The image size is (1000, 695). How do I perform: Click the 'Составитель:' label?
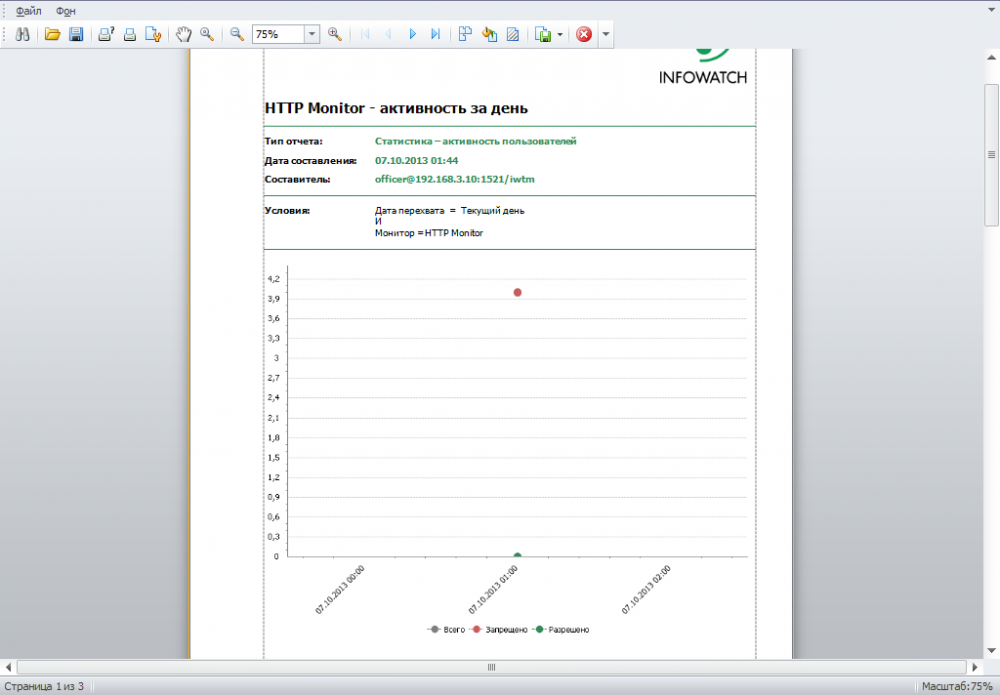(x=297, y=179)
